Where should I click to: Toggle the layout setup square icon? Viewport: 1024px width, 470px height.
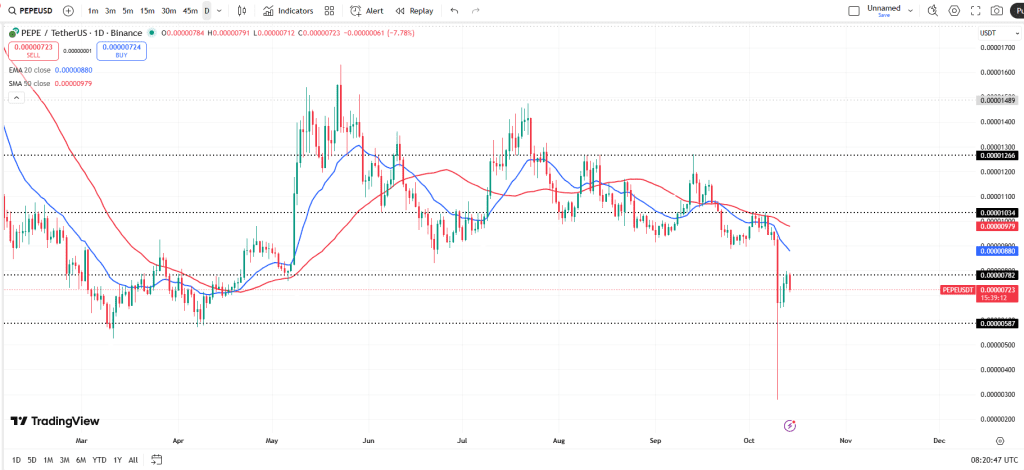click(x=853, y=11)
